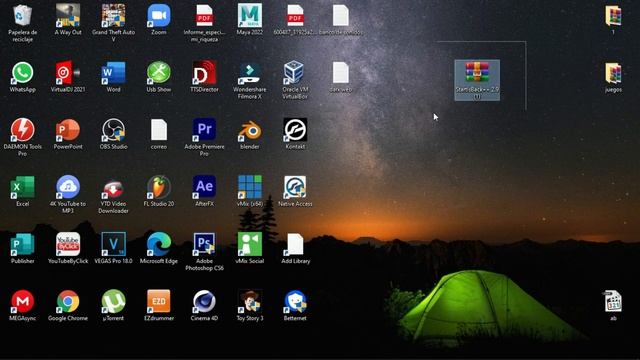Viewport: 640px width, 360px height.
Task: Launch EZdrummer shortcut
Action: click(x=159, y=301)
